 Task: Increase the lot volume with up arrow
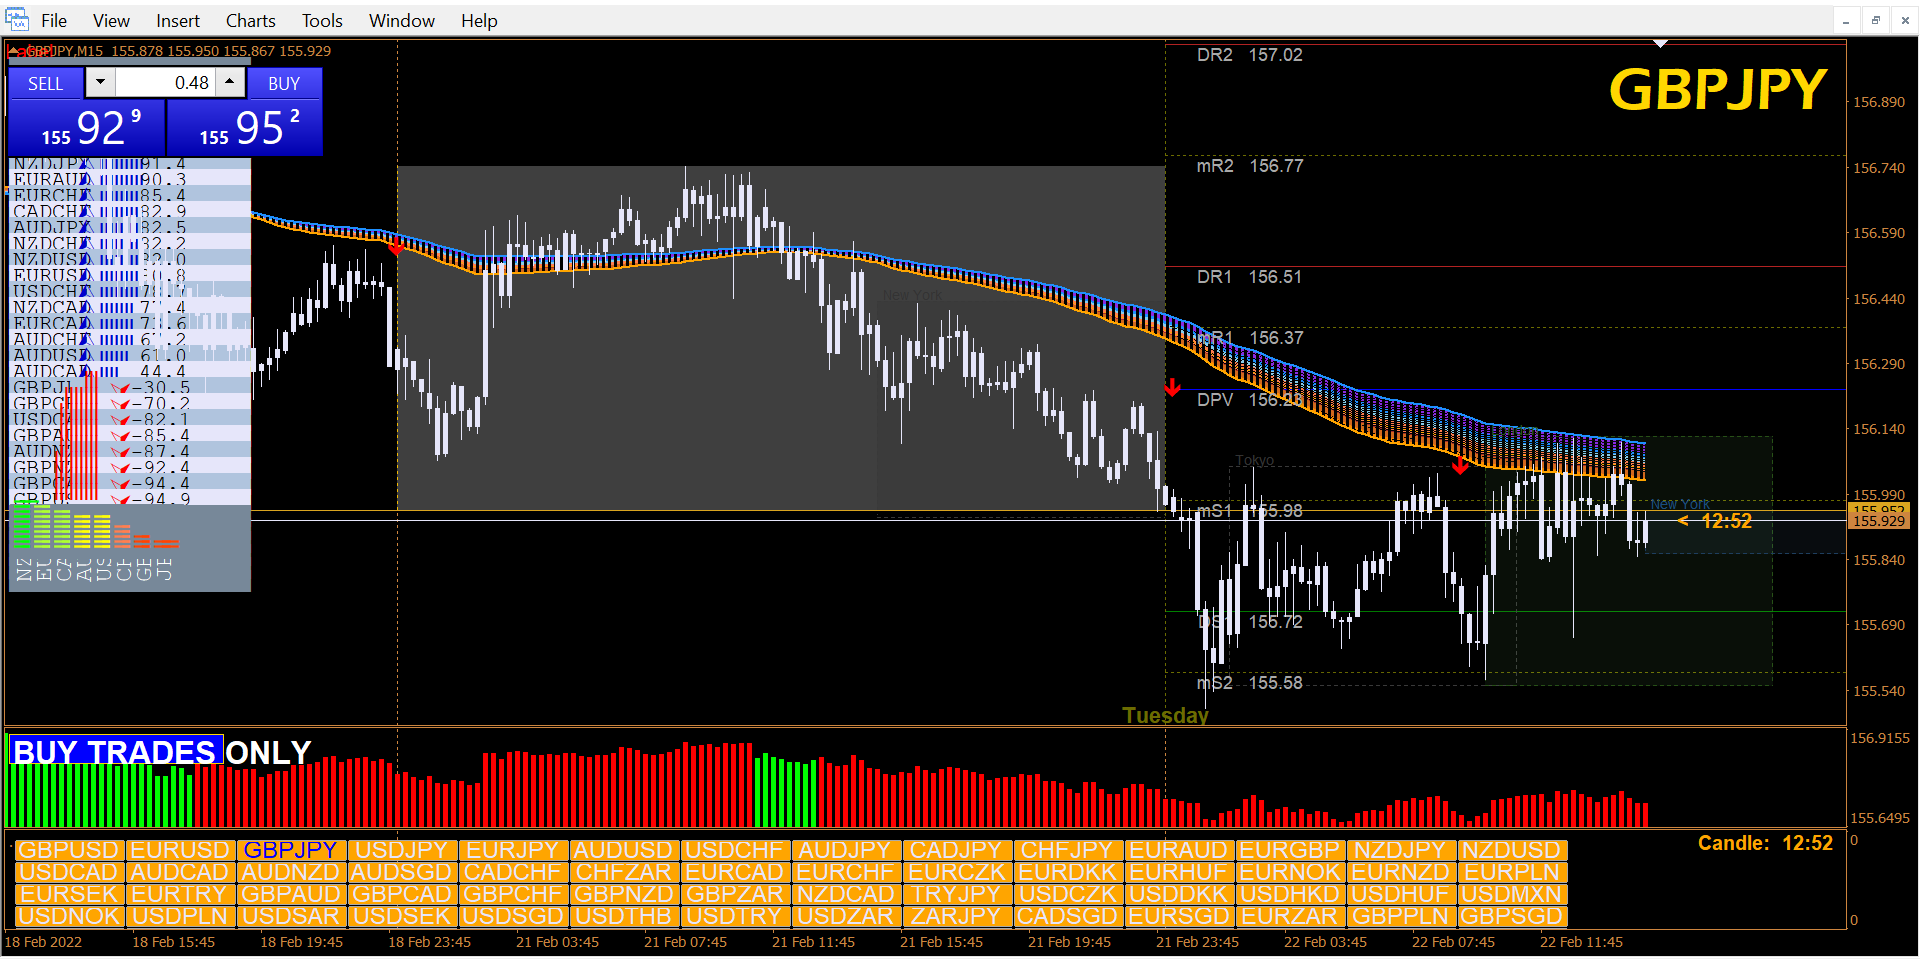pos(230,83)
